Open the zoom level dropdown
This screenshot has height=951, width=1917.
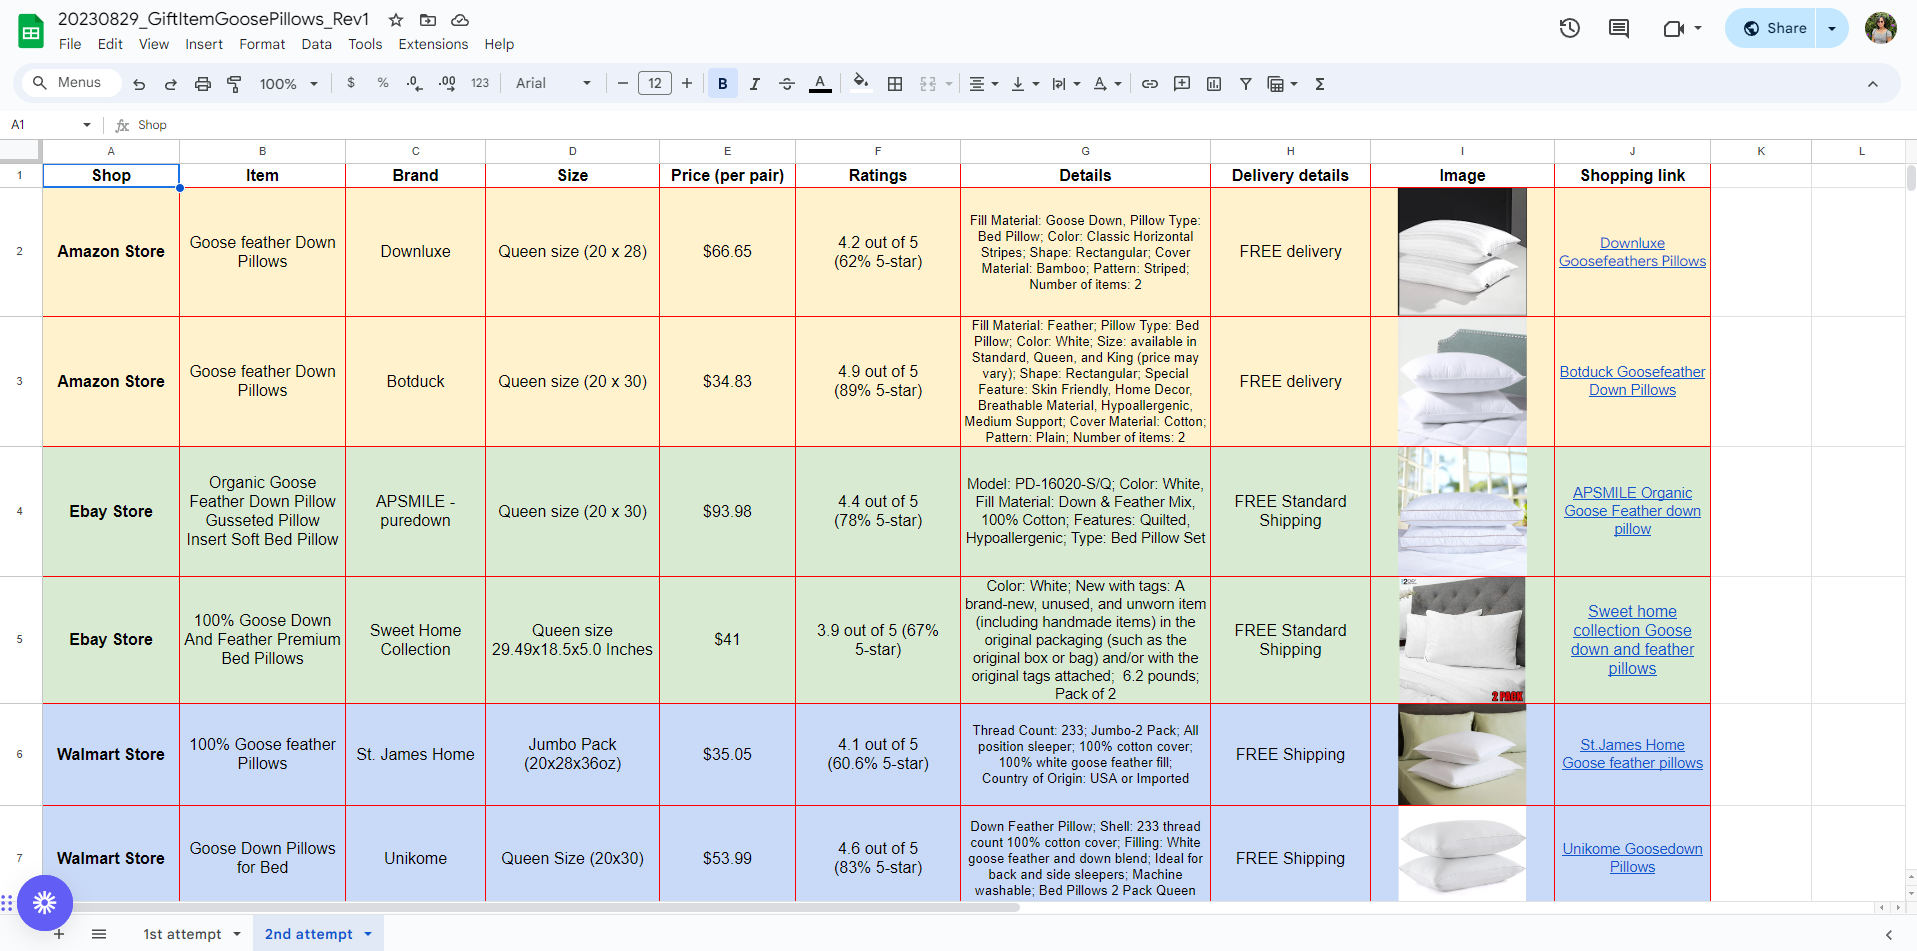point(288,84)
